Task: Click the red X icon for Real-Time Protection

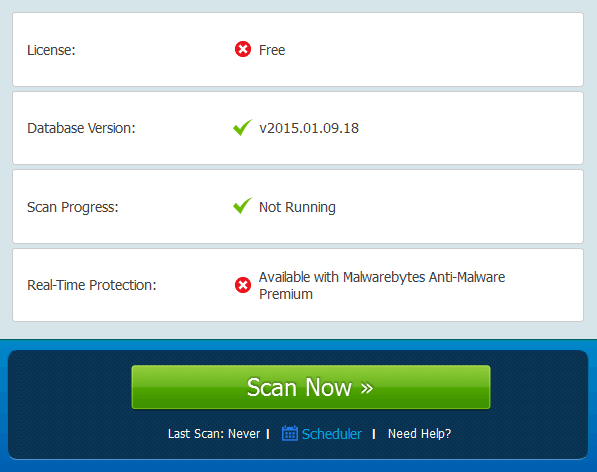Action: (243, 285)
